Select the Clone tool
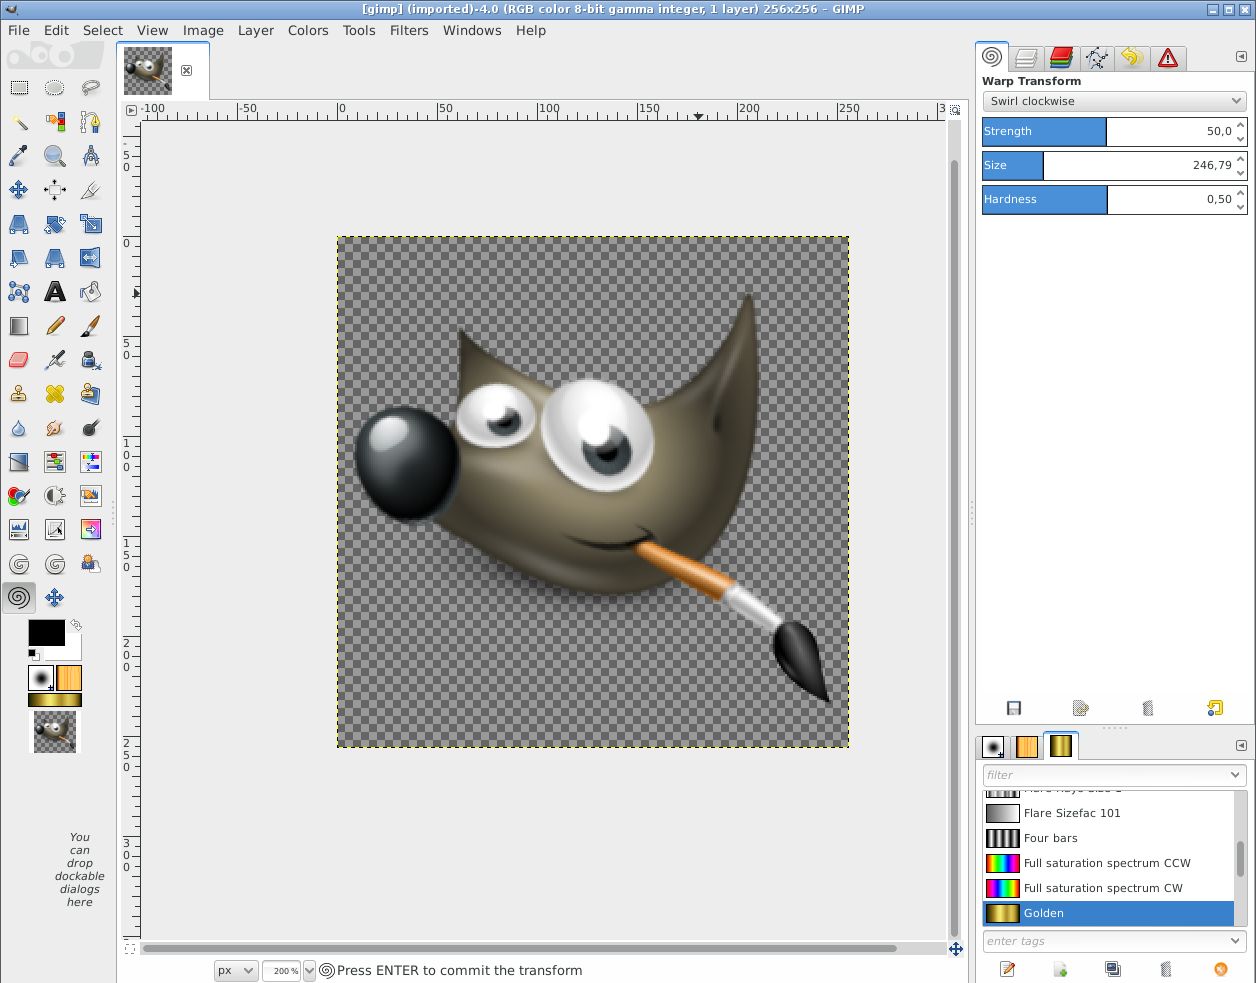The width and height of the screenshot is (1256, 983). point(18,392)
